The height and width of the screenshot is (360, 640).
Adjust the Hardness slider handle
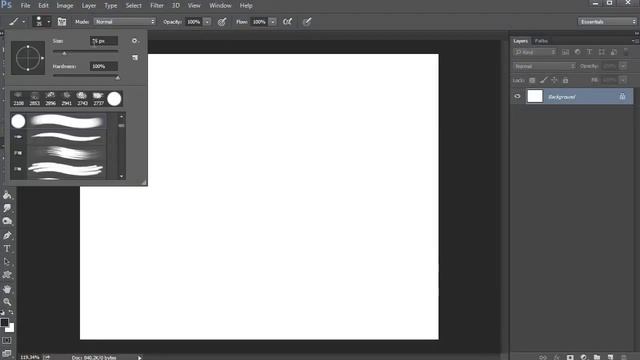(117, 78)
